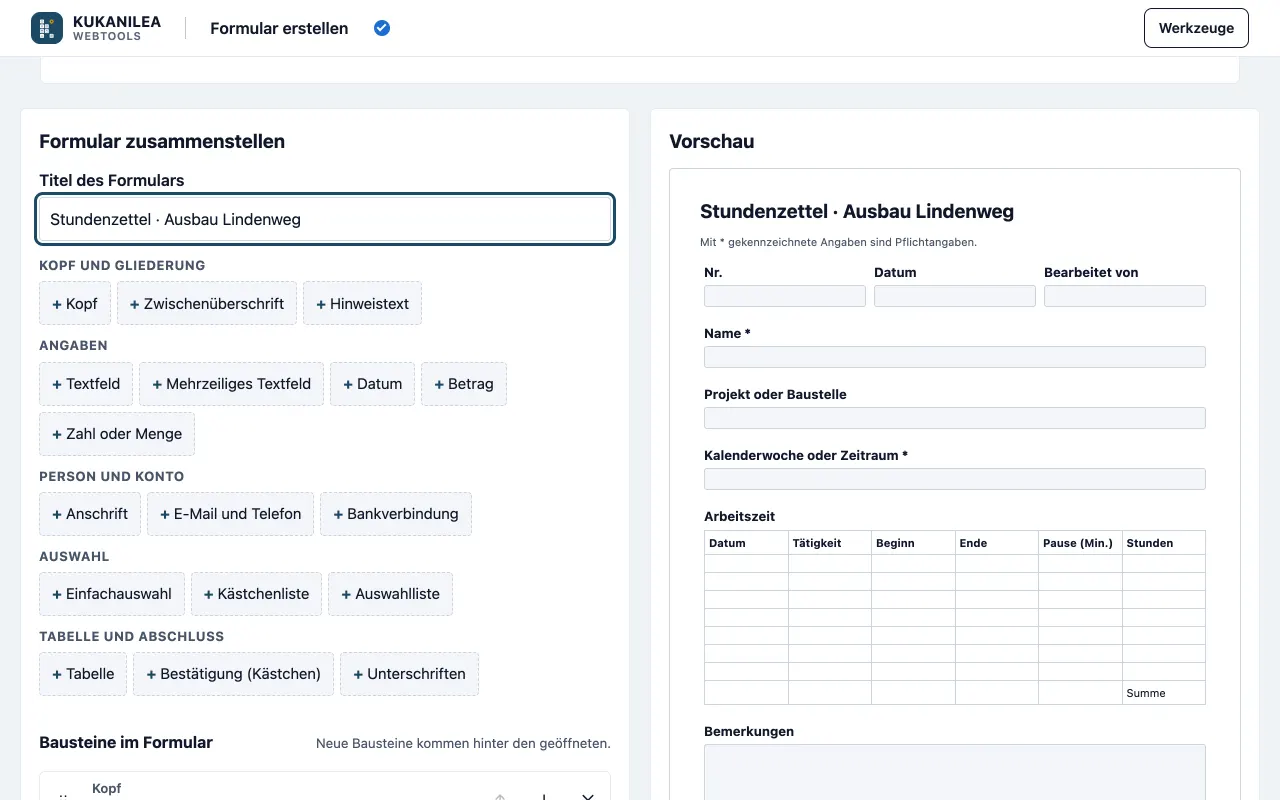
Task: Click into the Titel des Formulars field
Action: [x=325, y=219]
